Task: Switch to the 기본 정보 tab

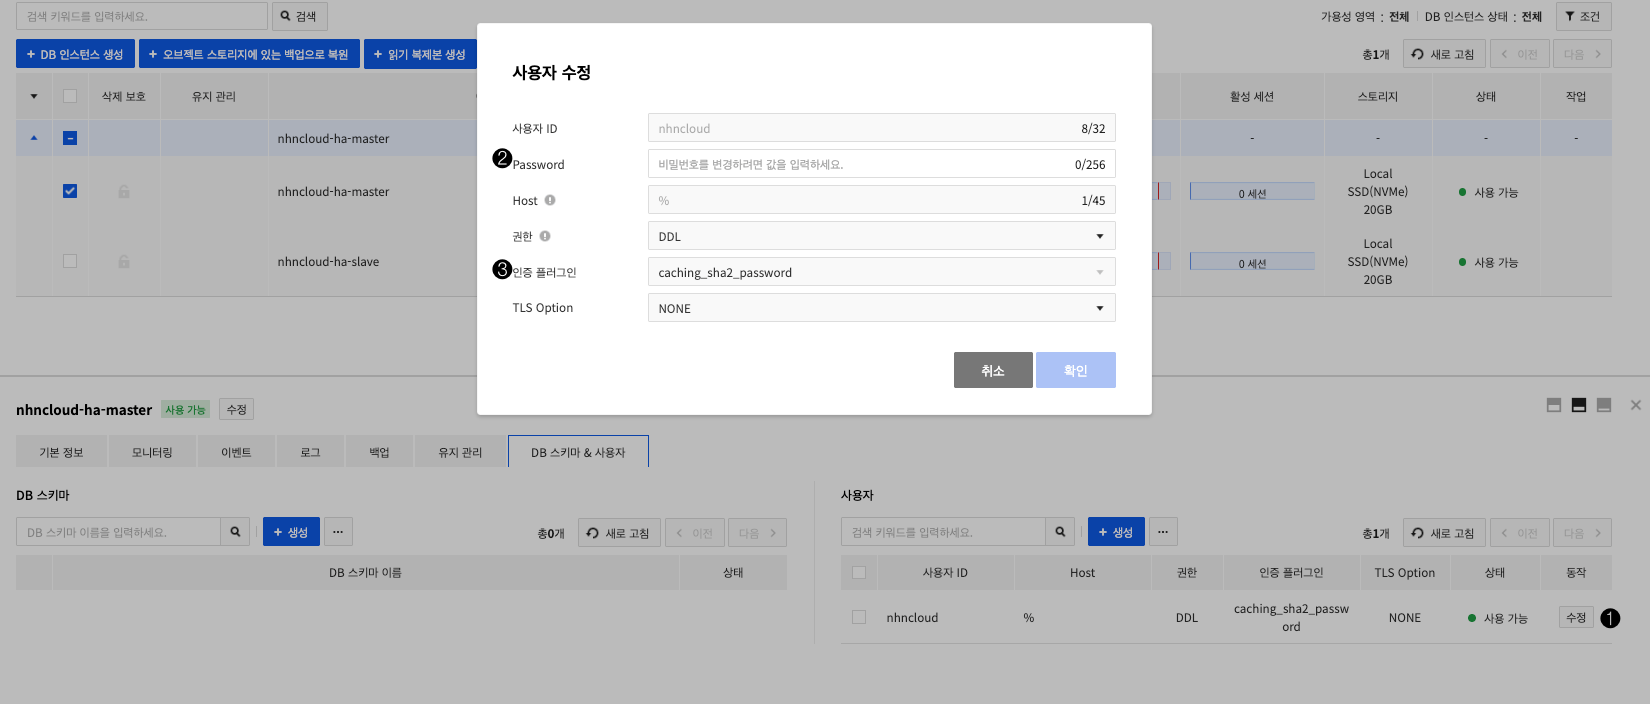Action: [61, 452]
